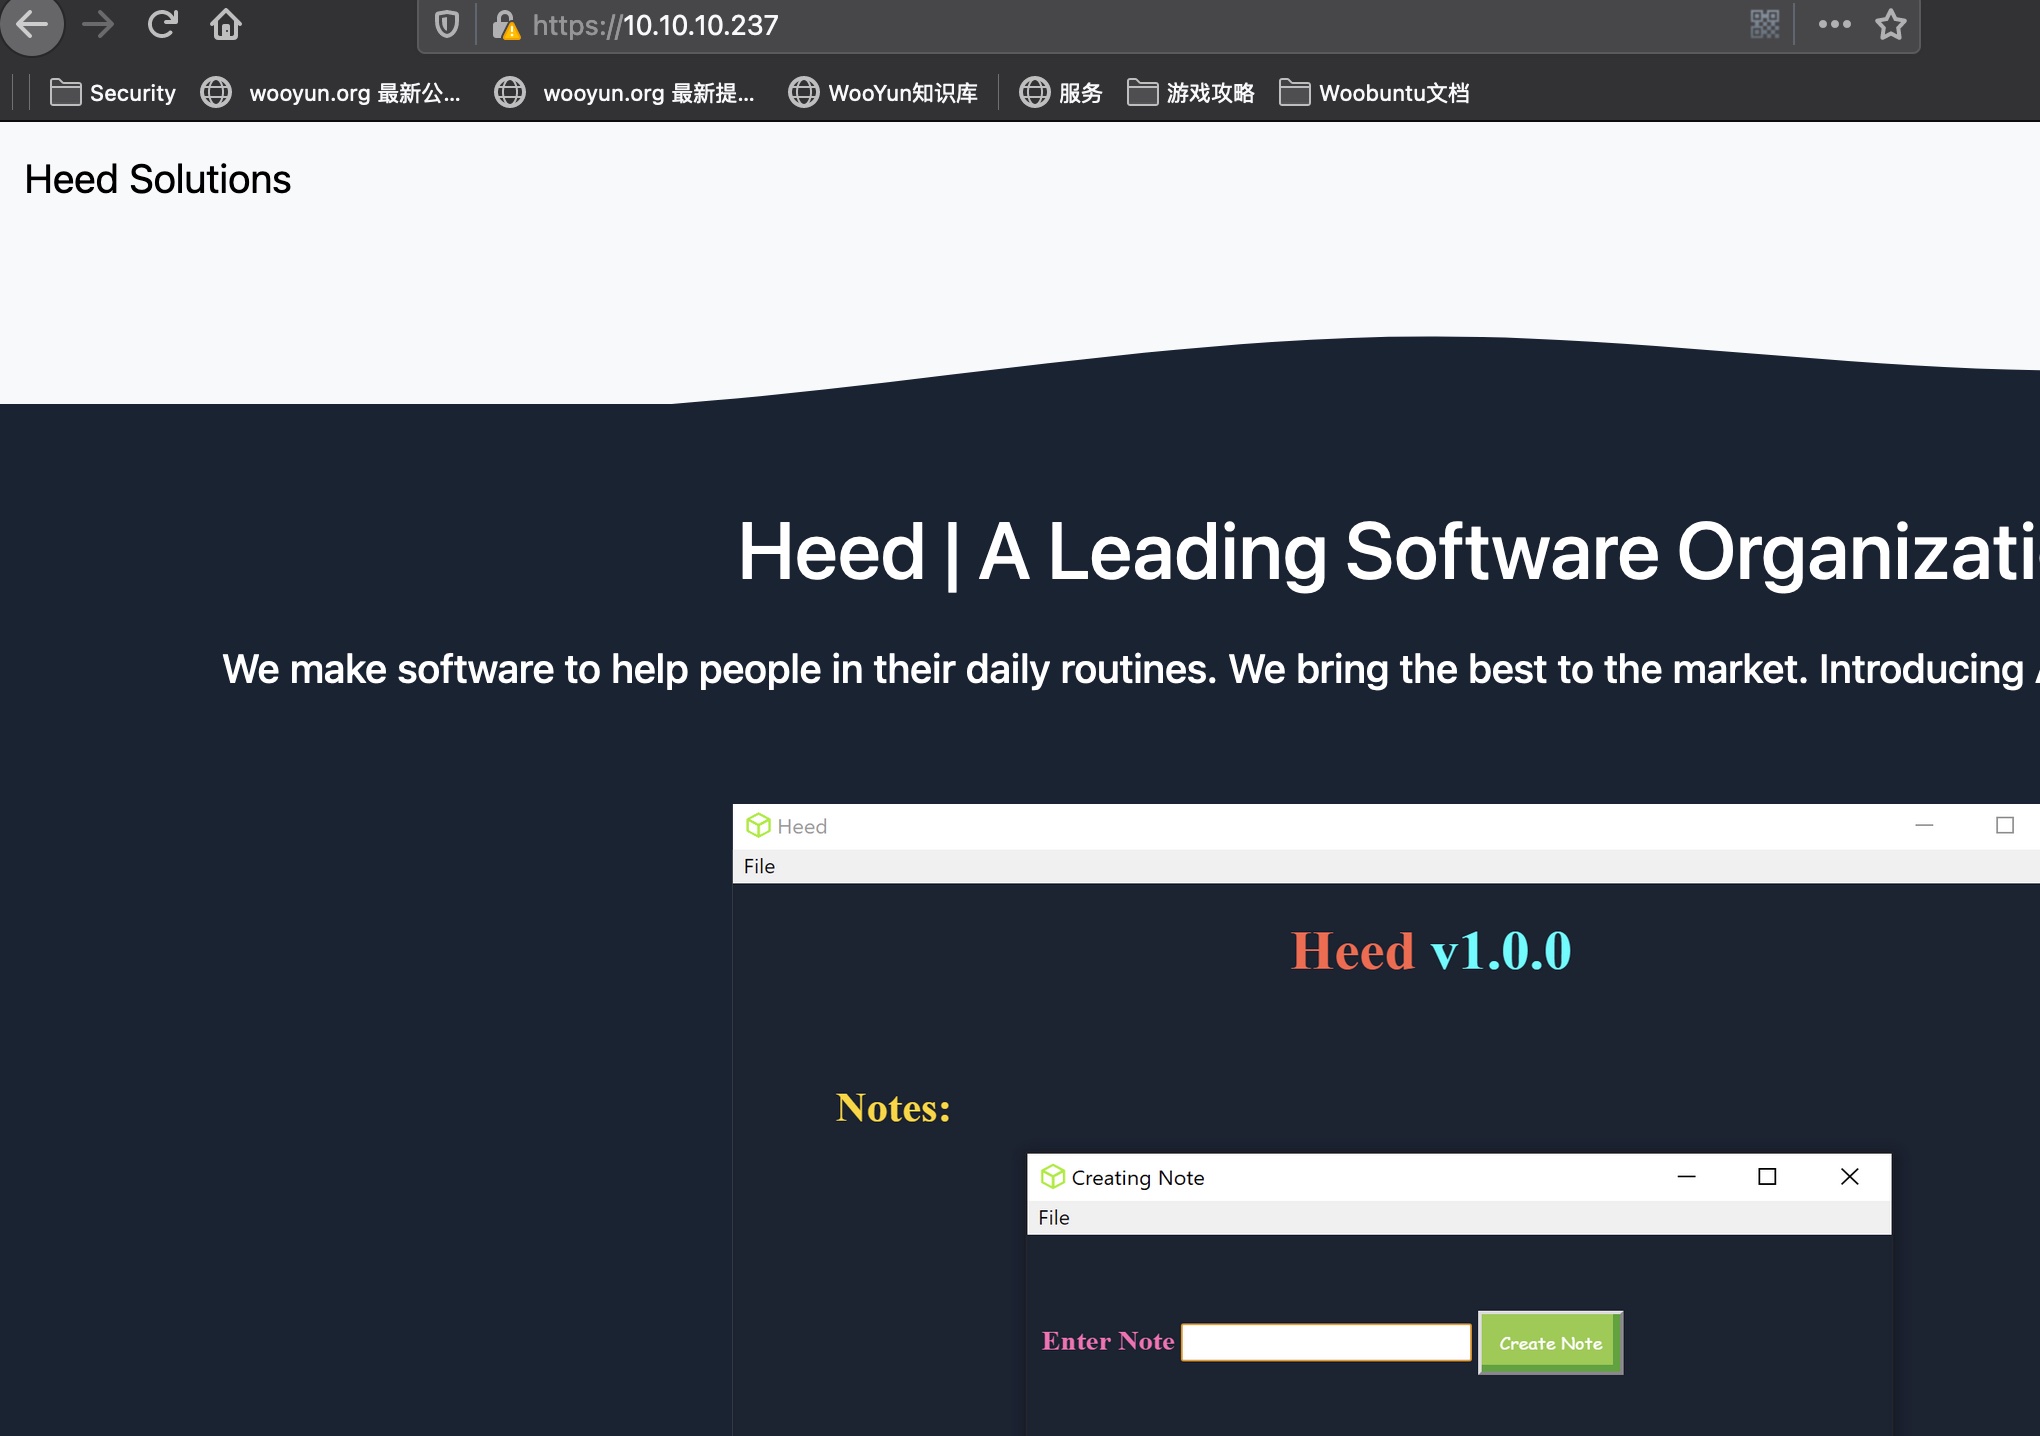Screen dimensions: 2040x1436
Task: Open the 游戏攻略 bookmarks folder
Action: coord(1190,93)
